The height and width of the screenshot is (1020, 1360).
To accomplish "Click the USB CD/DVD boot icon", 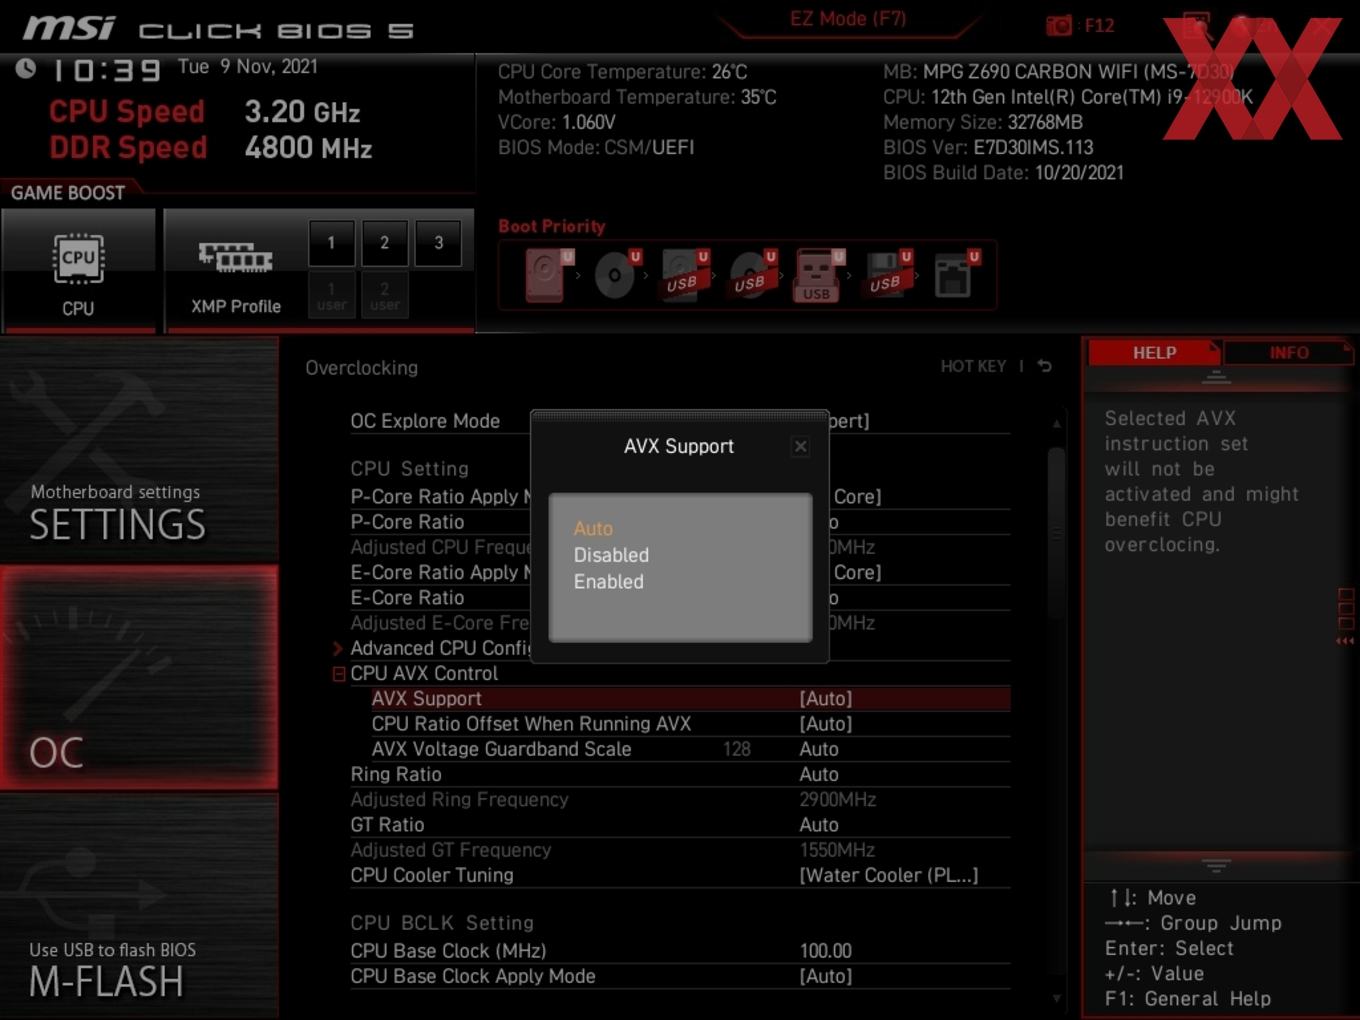I will [752, 275].
